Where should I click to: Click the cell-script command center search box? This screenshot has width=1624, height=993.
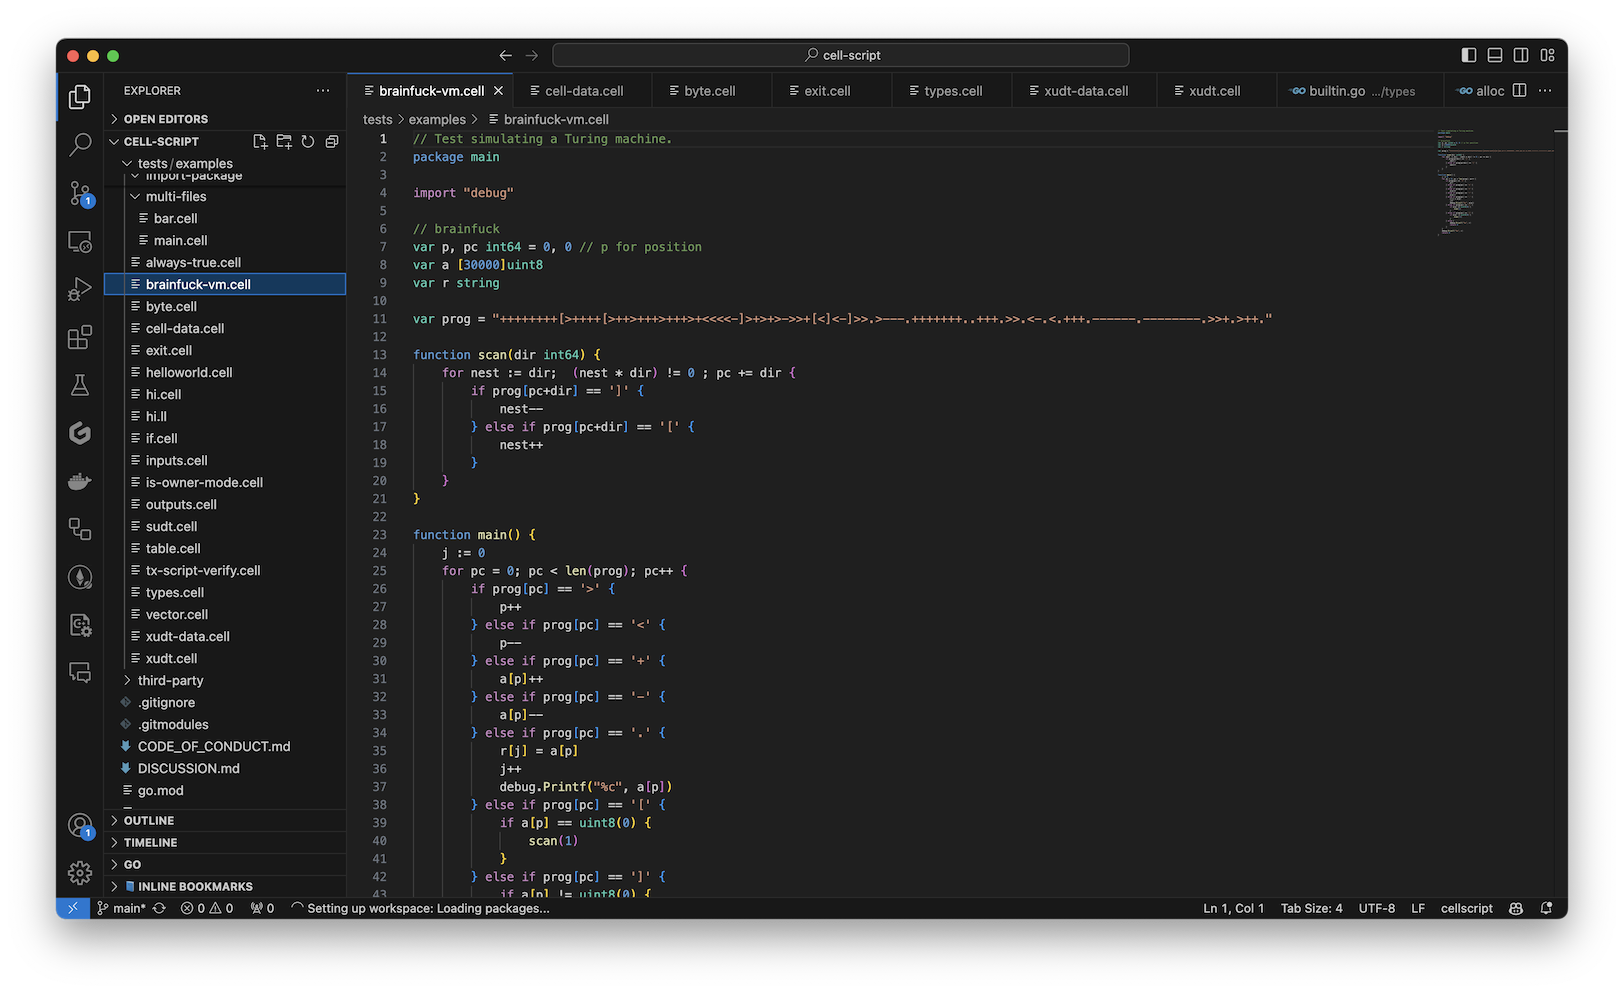[x=840, y=55]
